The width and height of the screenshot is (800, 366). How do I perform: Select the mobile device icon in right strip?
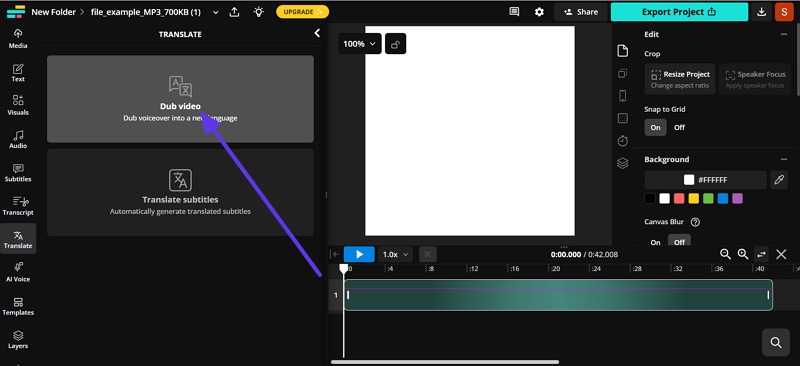pos(622,96)
